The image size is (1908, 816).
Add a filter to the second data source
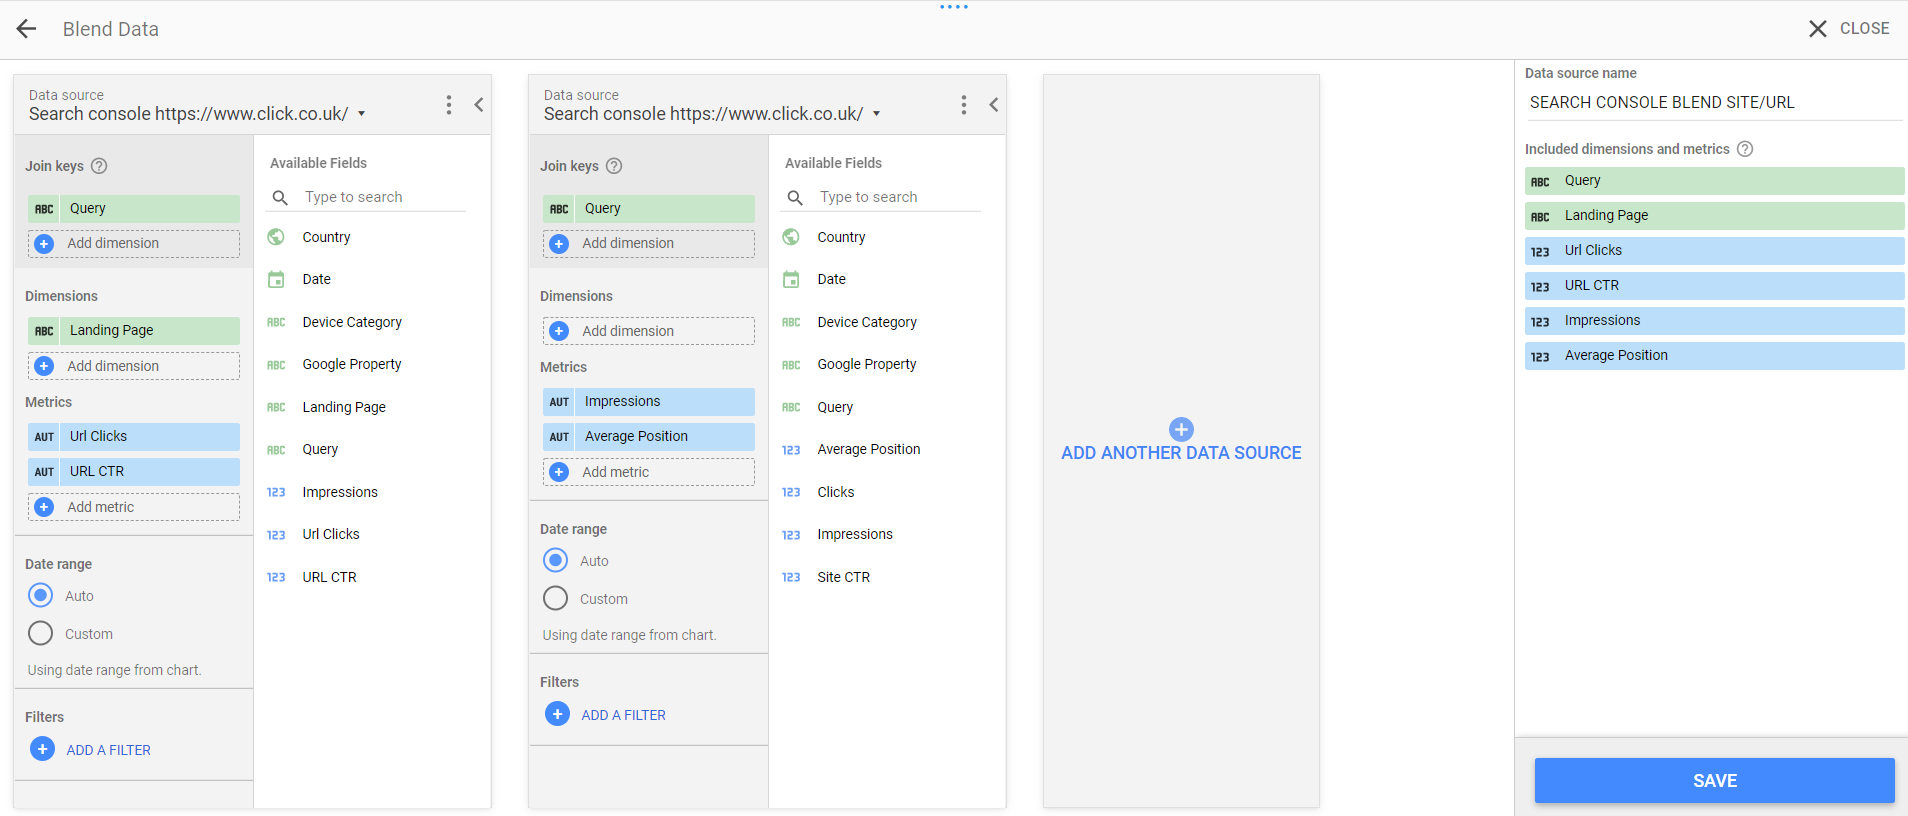pos(606,715)
